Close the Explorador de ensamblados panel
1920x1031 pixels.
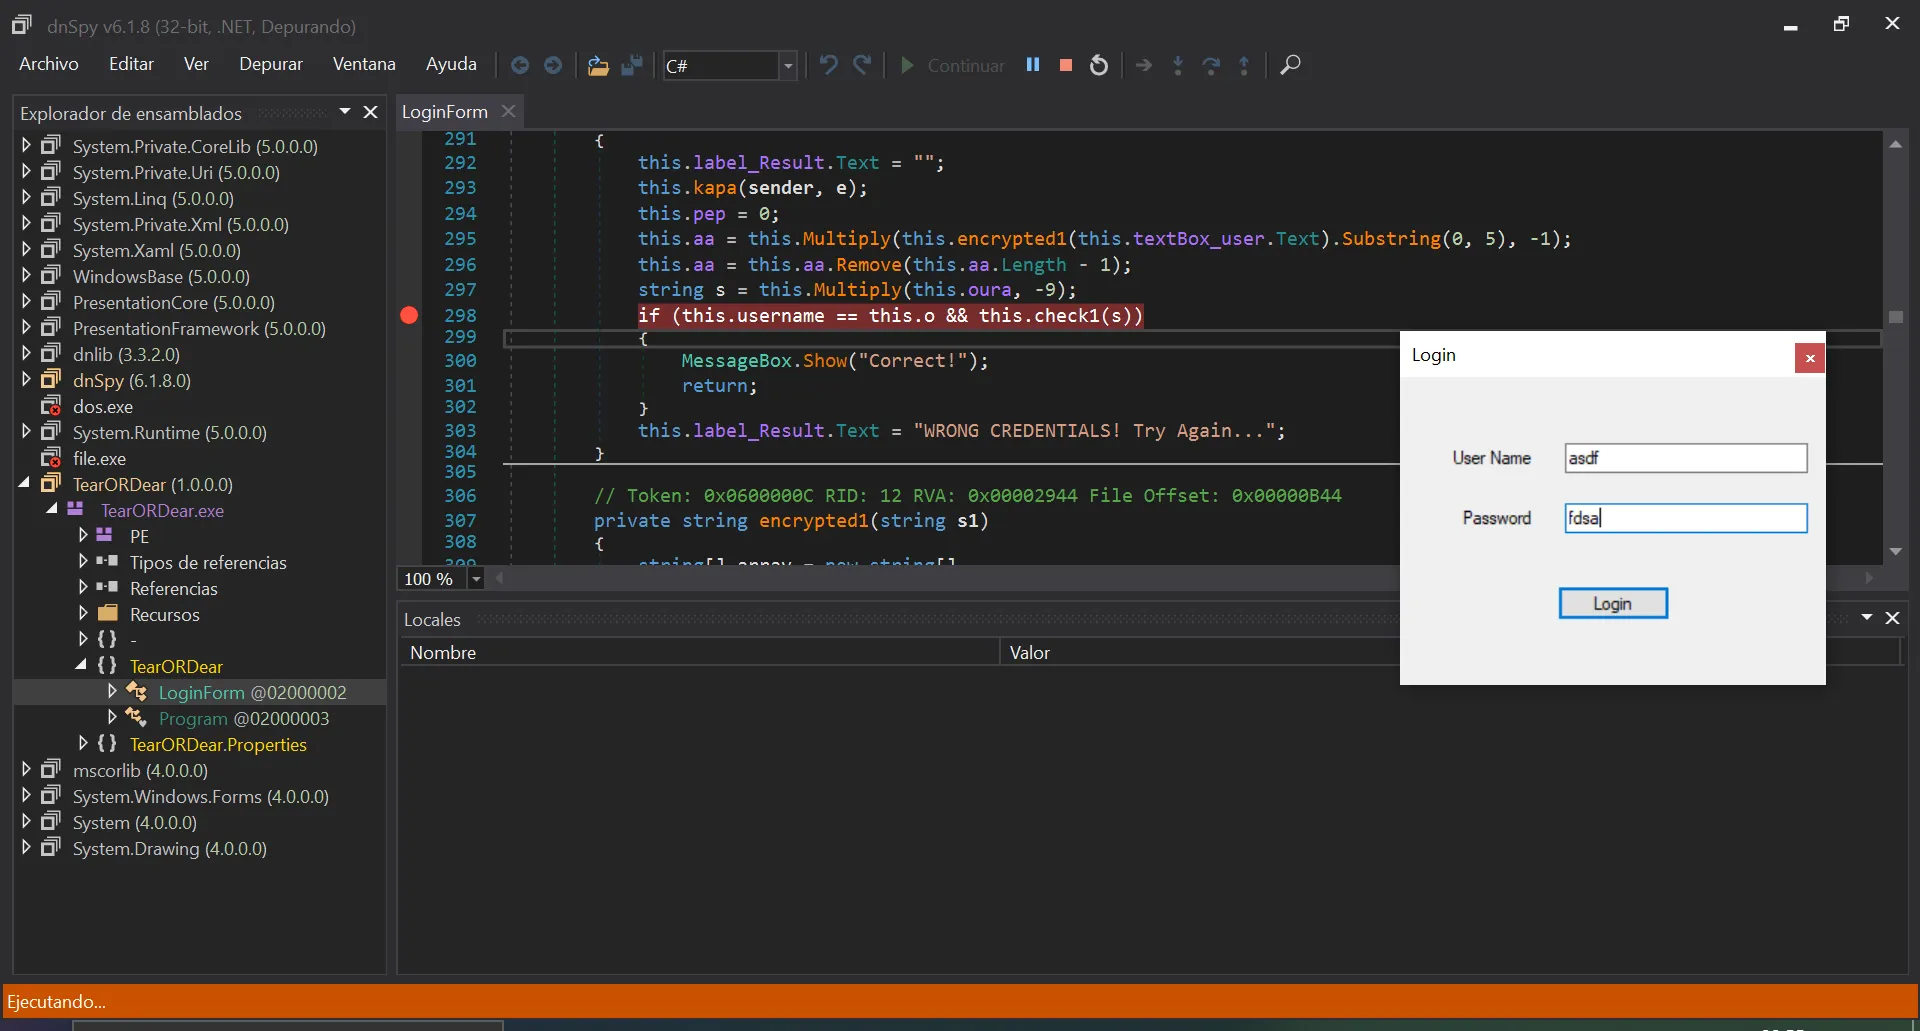[x=370, y=112]
